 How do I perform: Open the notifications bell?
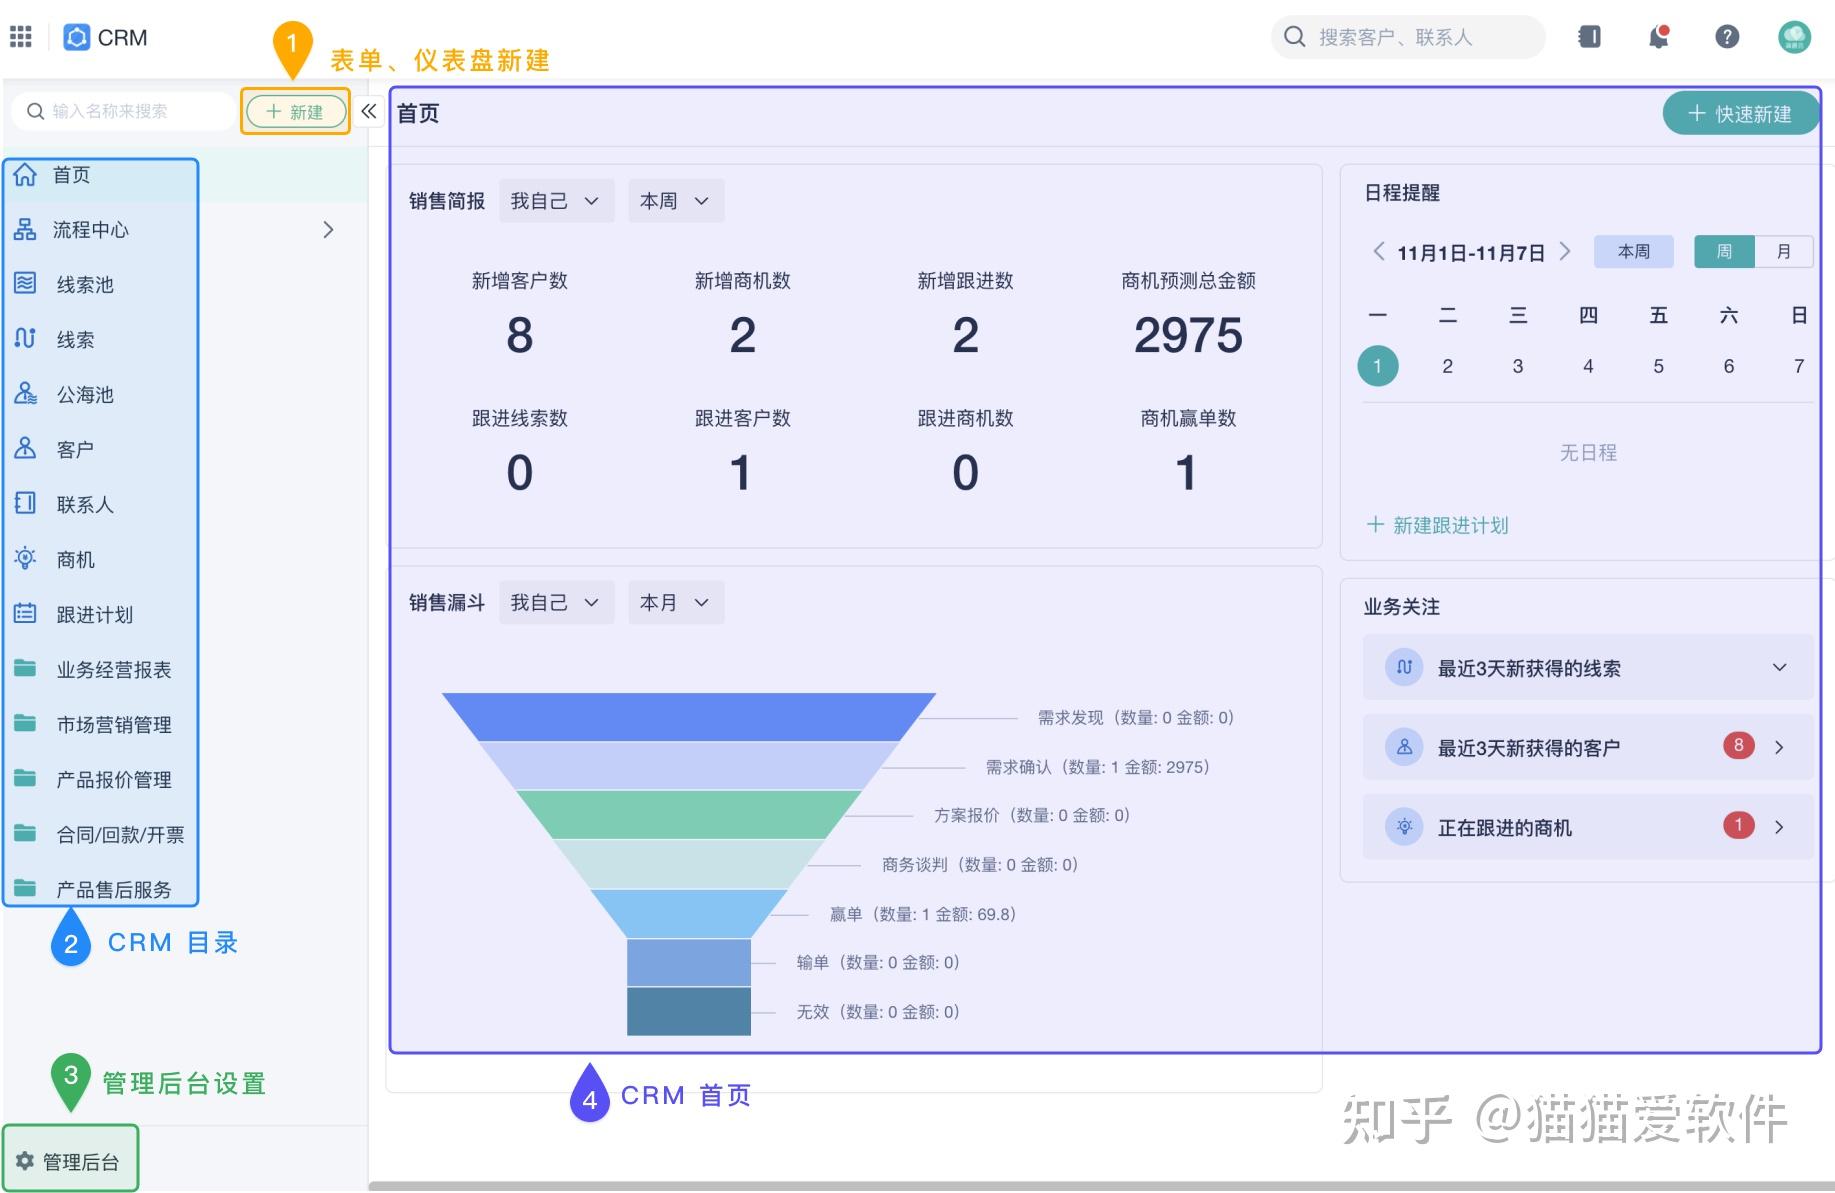[1659, 37]
